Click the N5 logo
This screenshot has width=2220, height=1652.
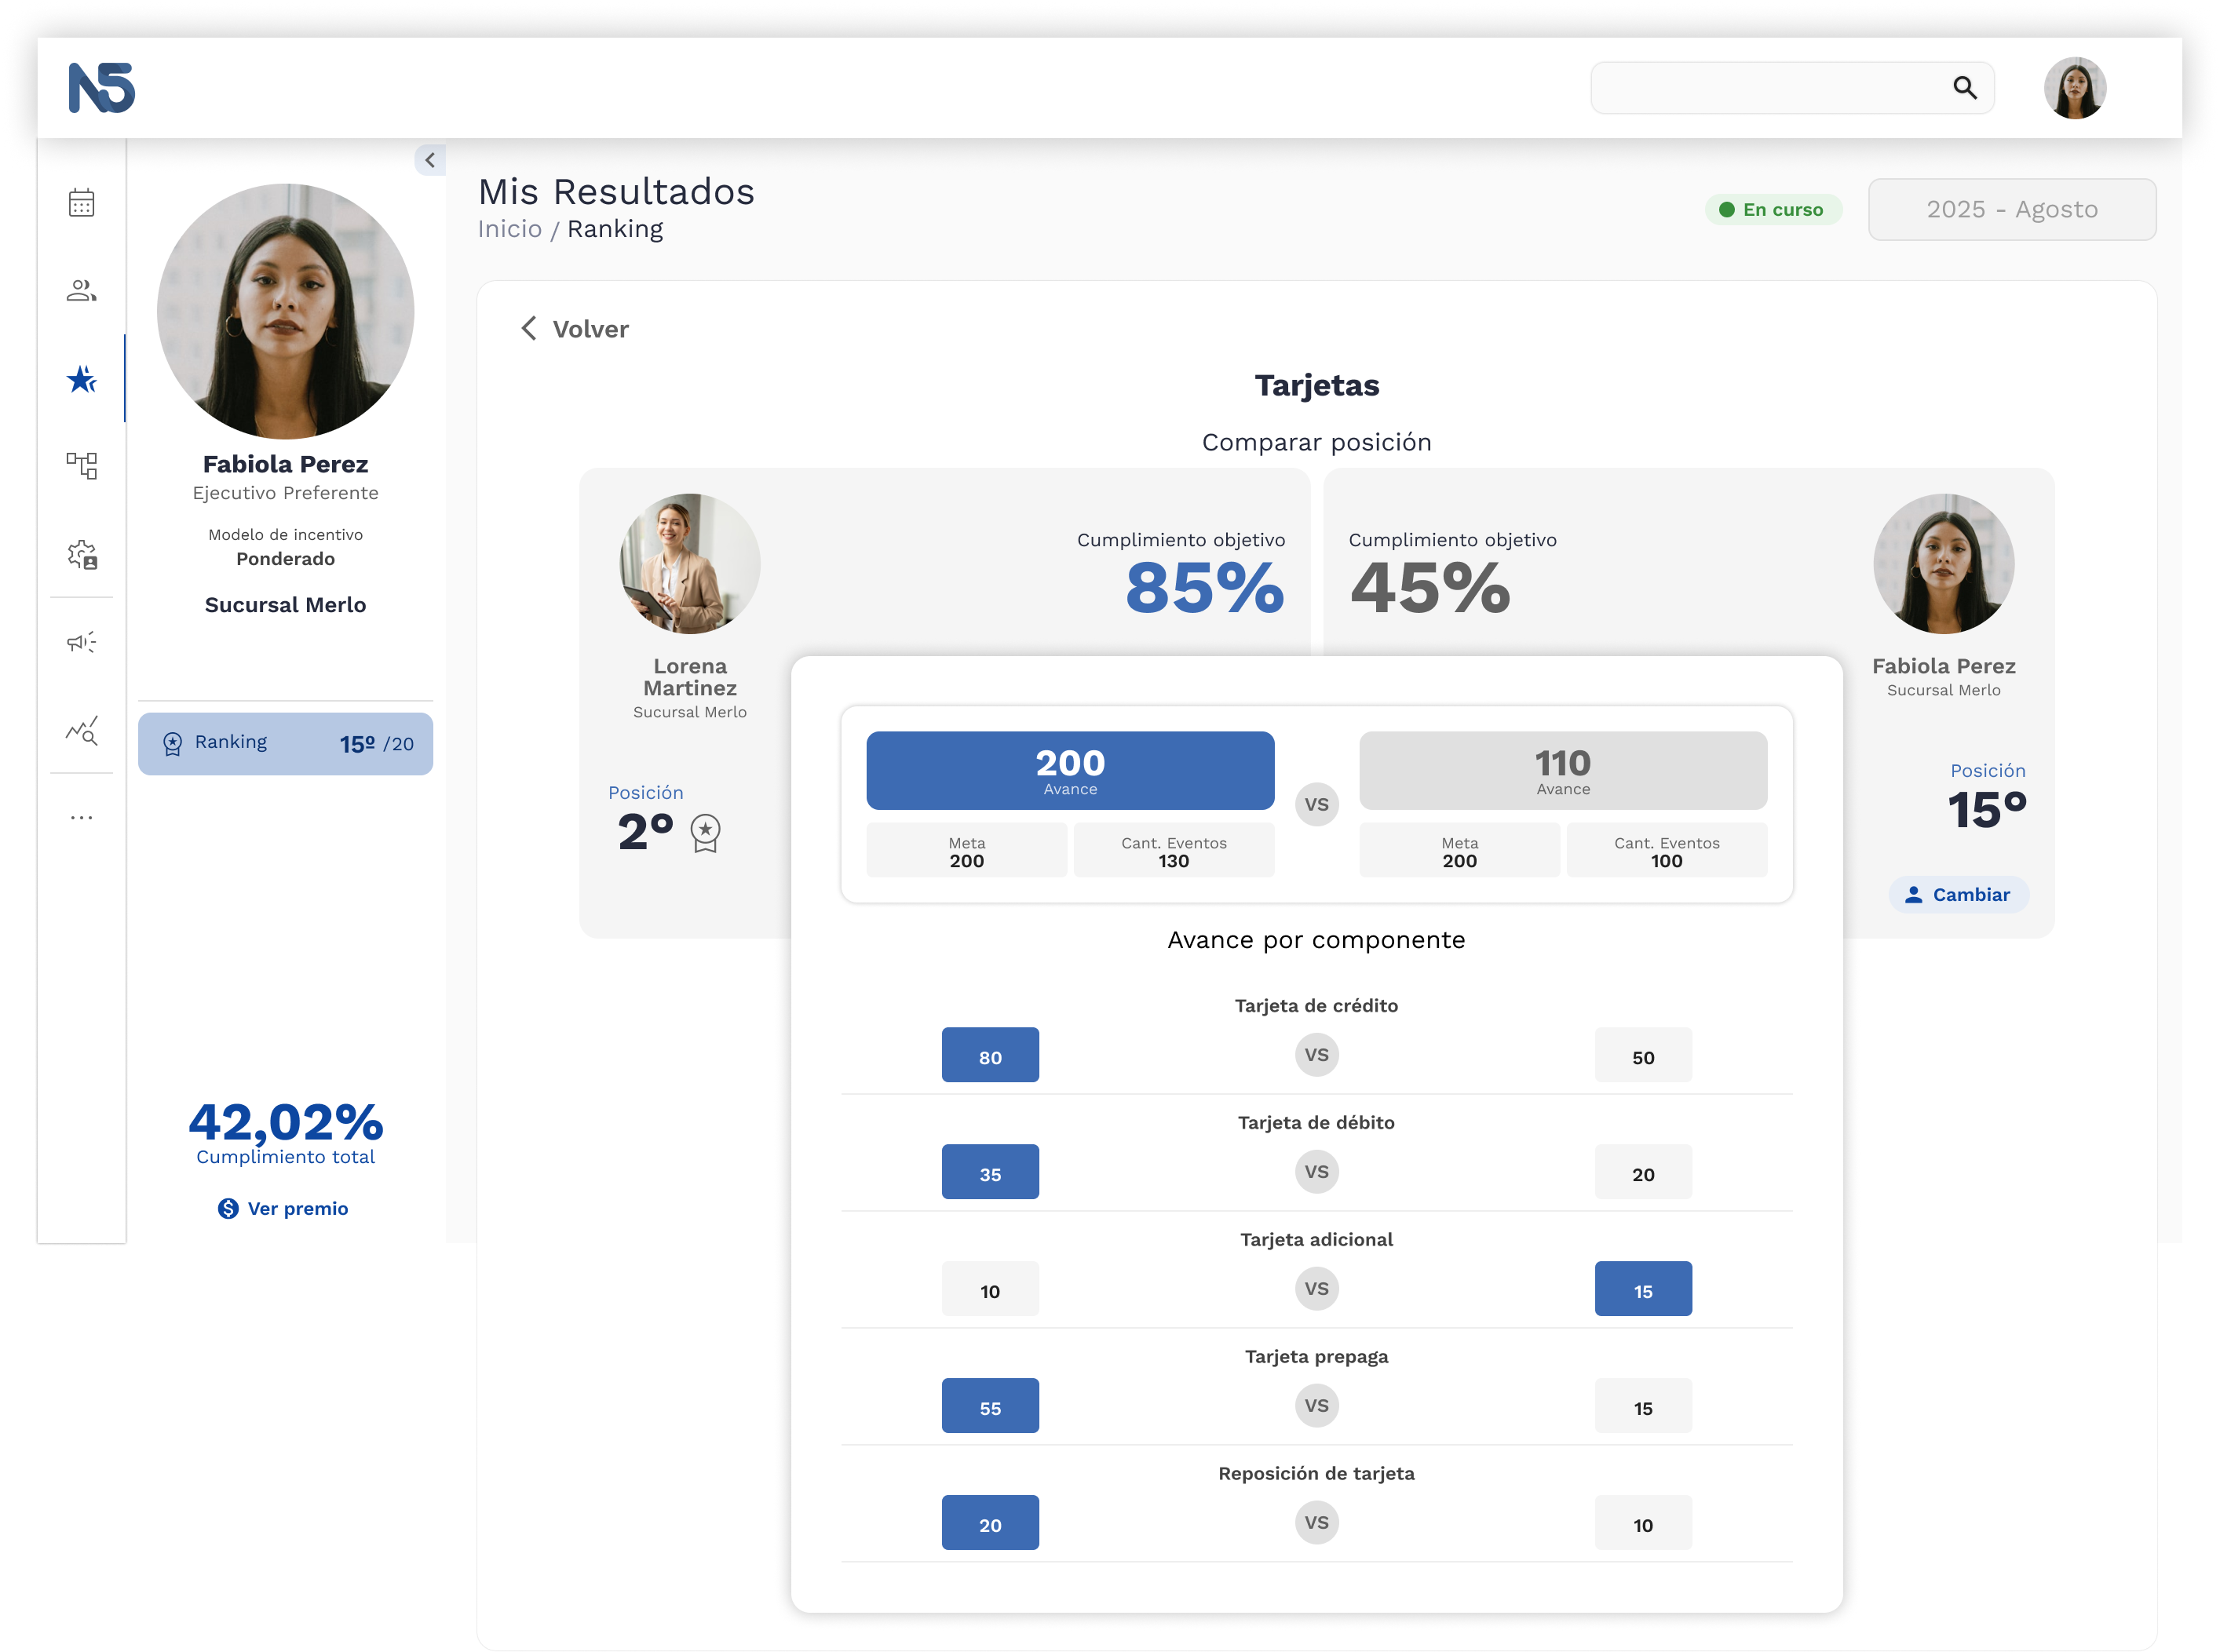coord(101,88)
